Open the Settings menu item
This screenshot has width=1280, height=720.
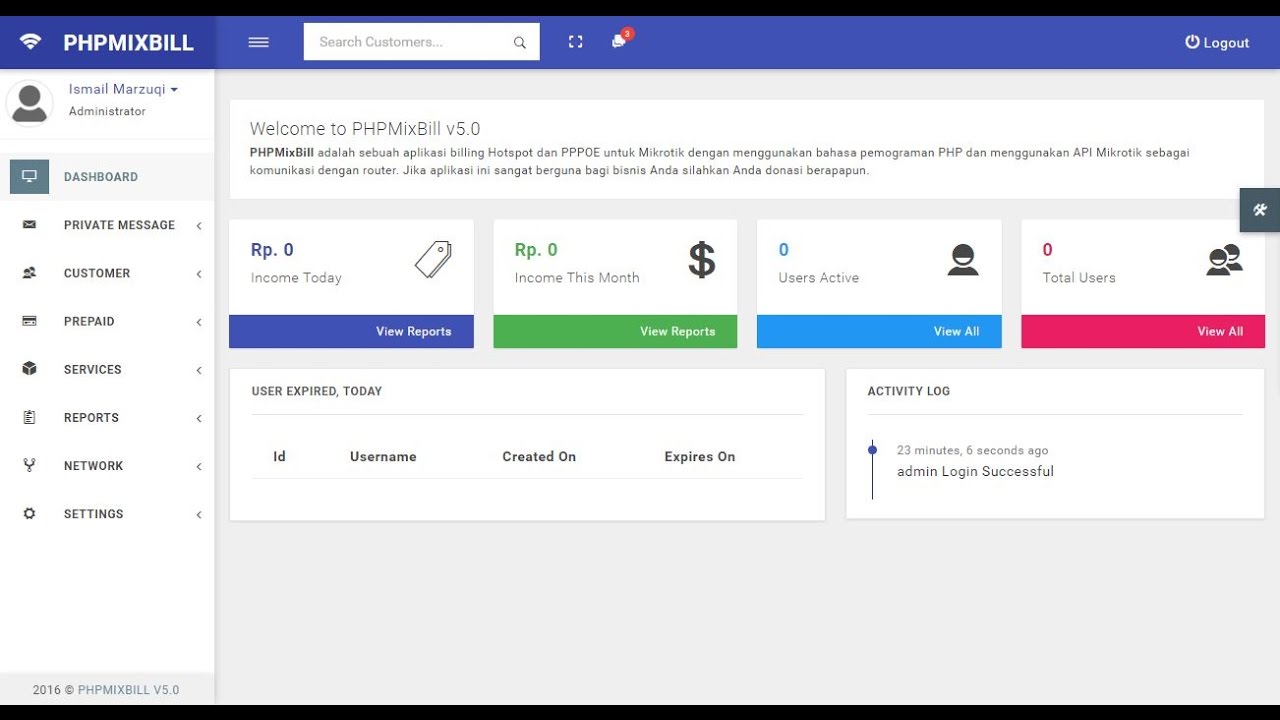coord(107,513)
